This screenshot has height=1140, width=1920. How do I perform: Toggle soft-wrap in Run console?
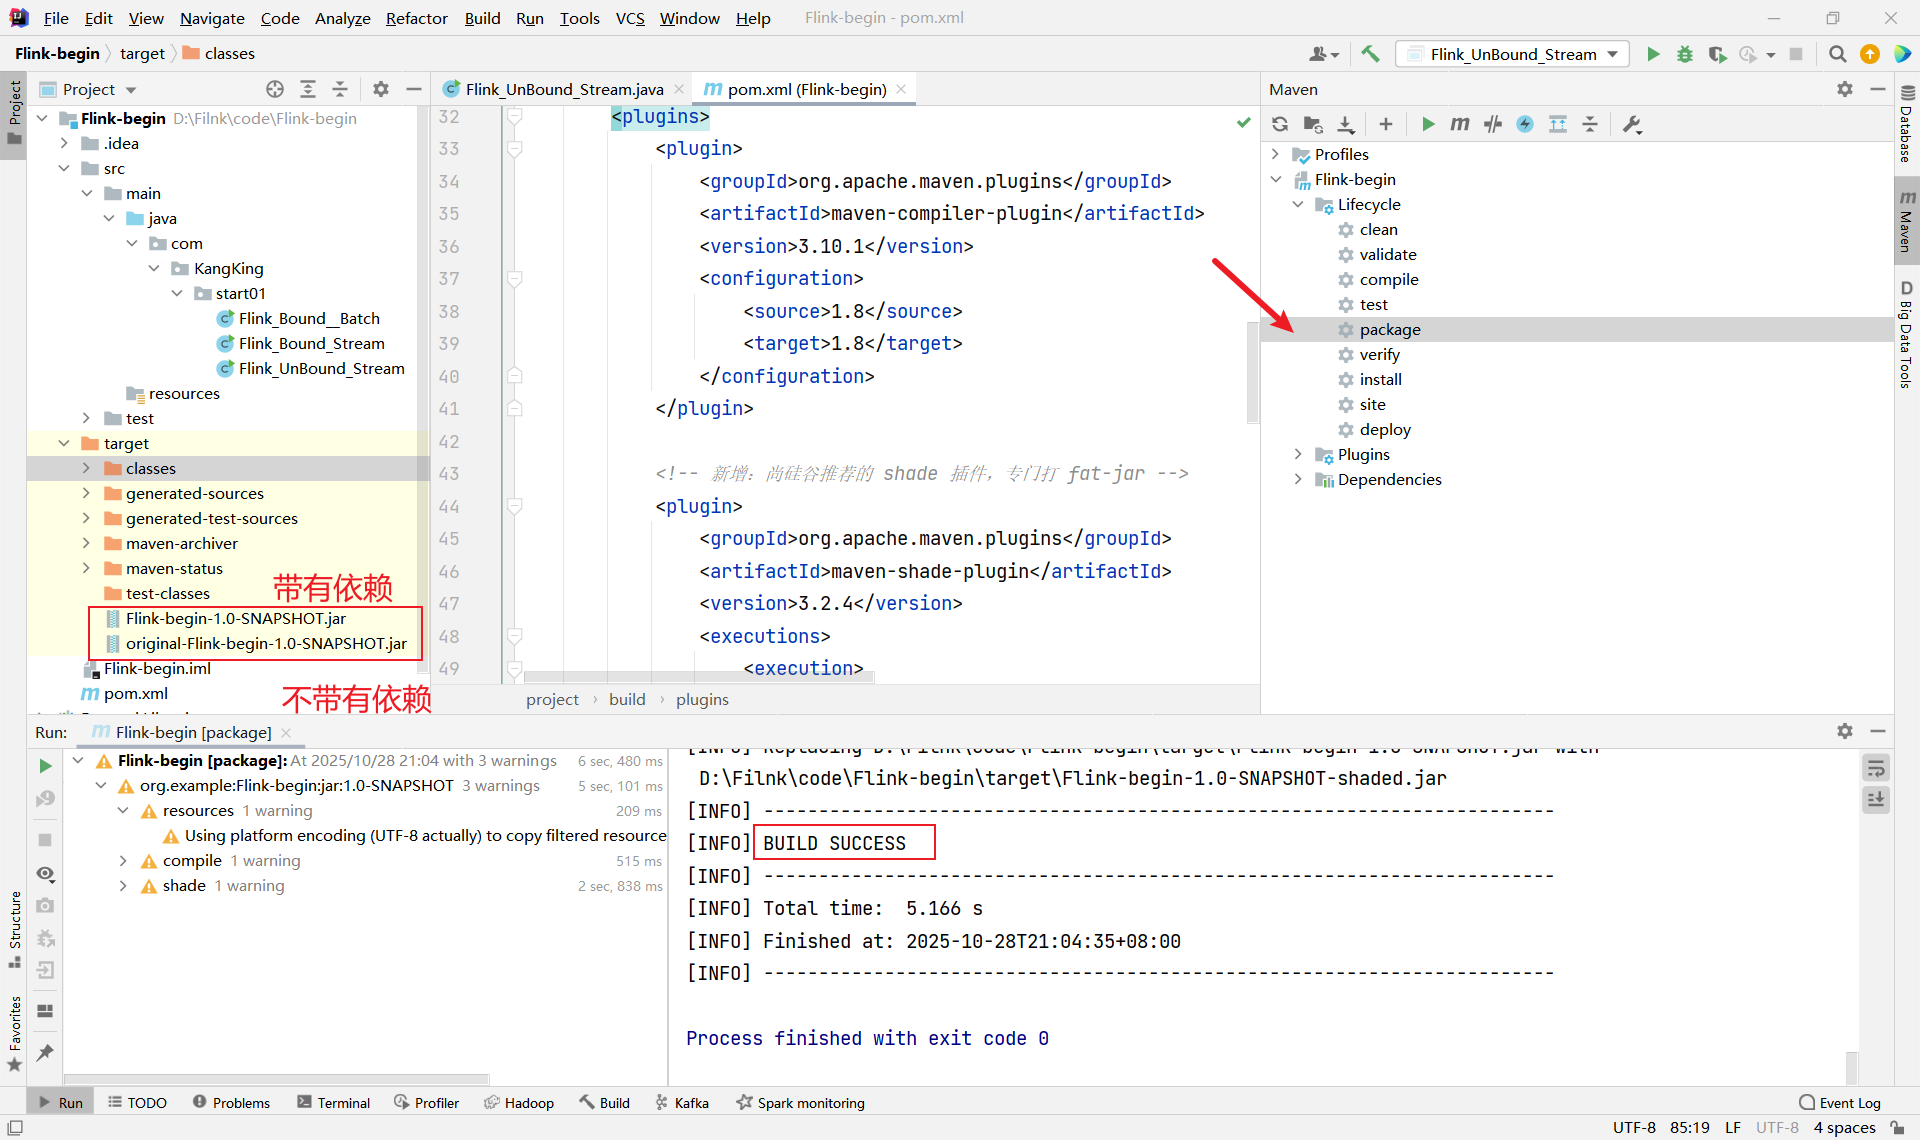[1875, 768]
